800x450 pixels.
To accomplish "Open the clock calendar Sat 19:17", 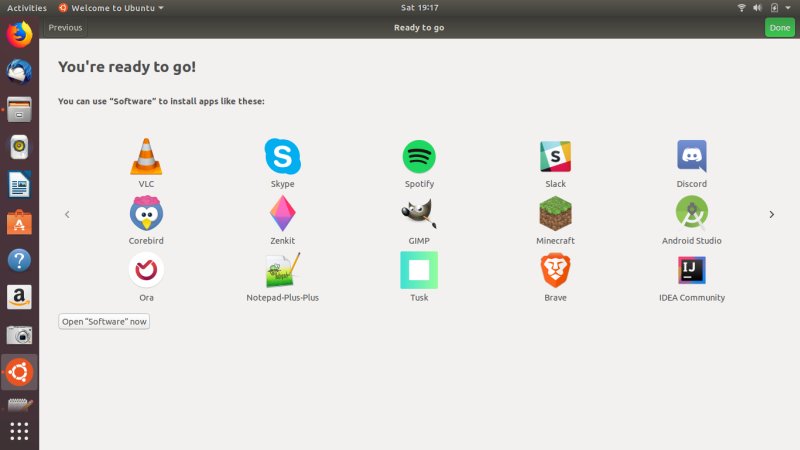I will point(419,8).
